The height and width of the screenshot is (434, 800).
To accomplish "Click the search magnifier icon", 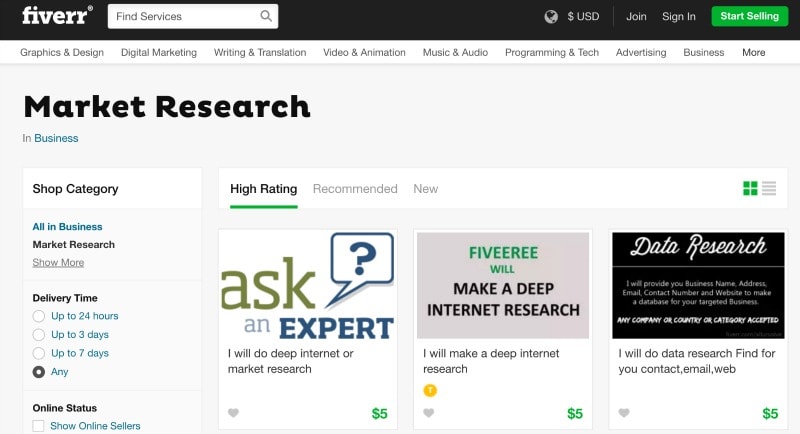I will 266,16.
